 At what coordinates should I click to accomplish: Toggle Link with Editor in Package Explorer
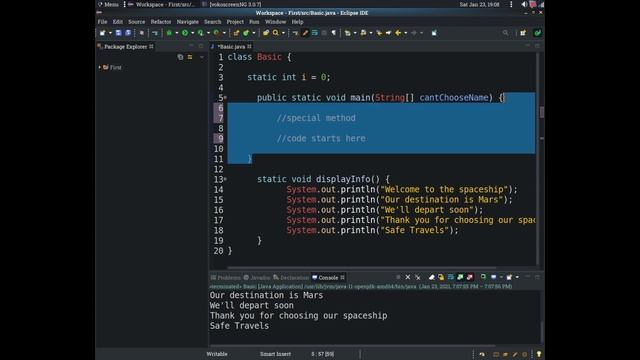pyautogui.click(x=190, y=57)
